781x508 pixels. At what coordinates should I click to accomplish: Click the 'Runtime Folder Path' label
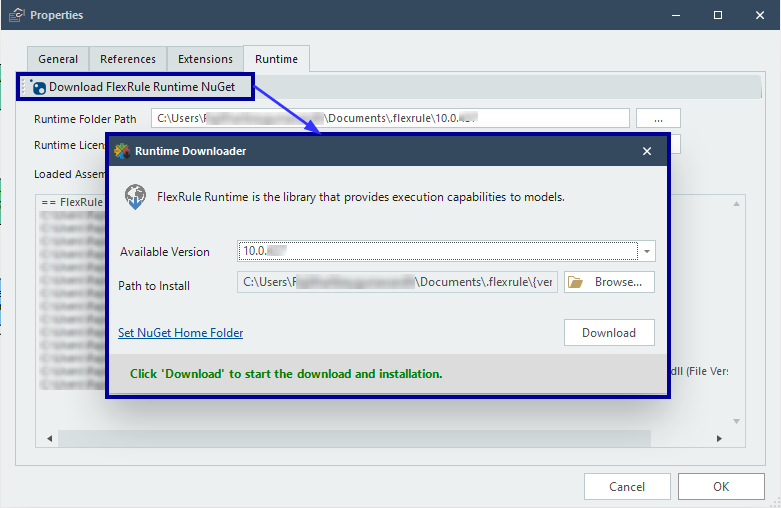85,119
